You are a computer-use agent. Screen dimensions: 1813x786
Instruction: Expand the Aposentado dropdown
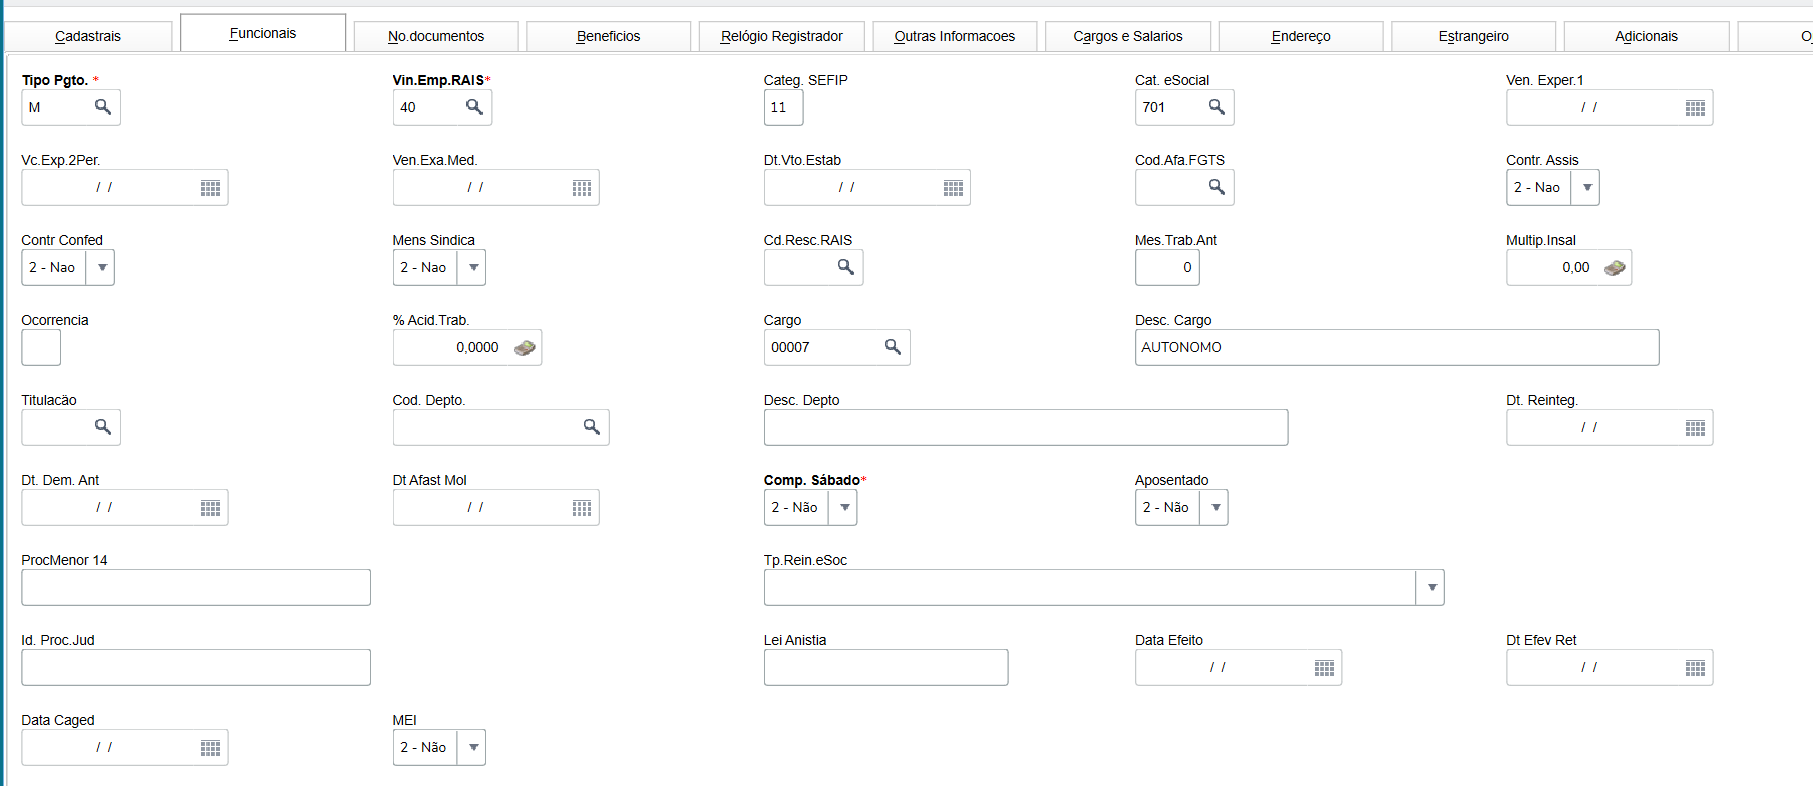click(1215, 507)
